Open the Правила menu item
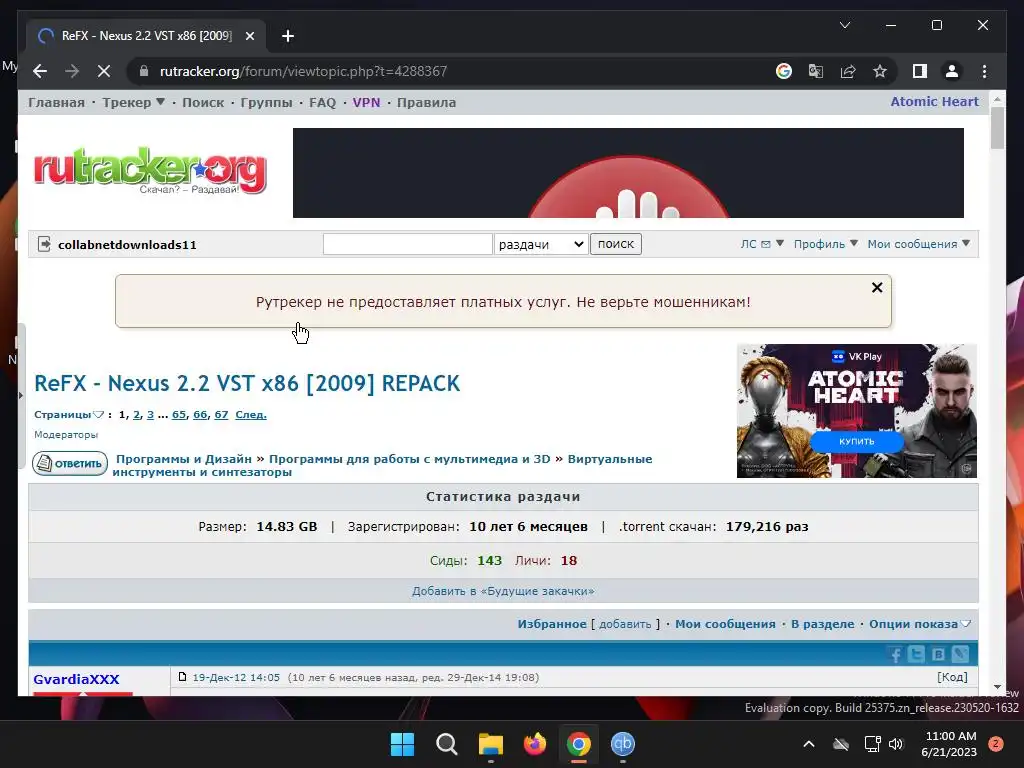 click(426, 103)
